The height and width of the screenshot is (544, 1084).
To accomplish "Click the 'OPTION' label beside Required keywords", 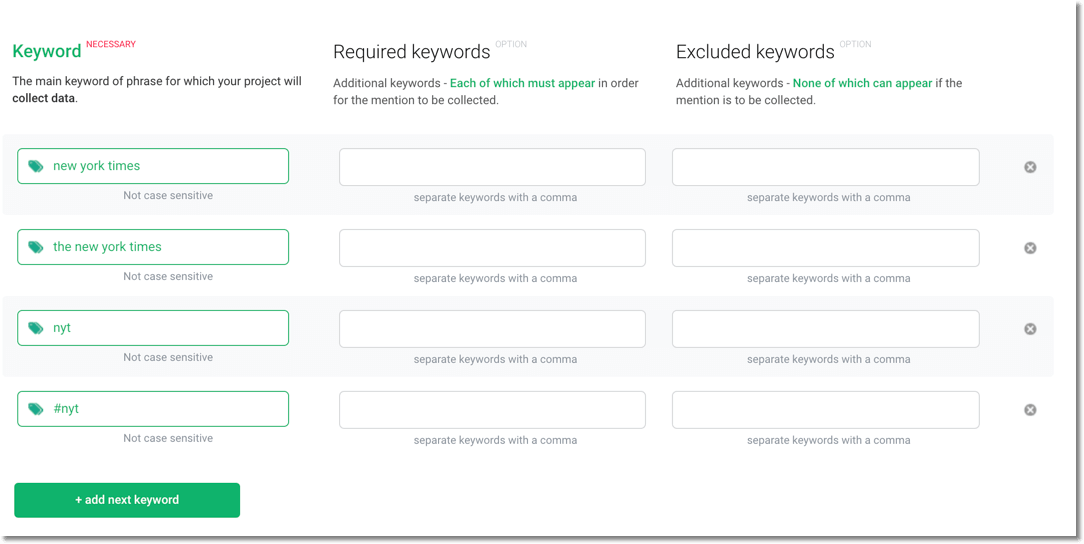I will tap(511, 44).
